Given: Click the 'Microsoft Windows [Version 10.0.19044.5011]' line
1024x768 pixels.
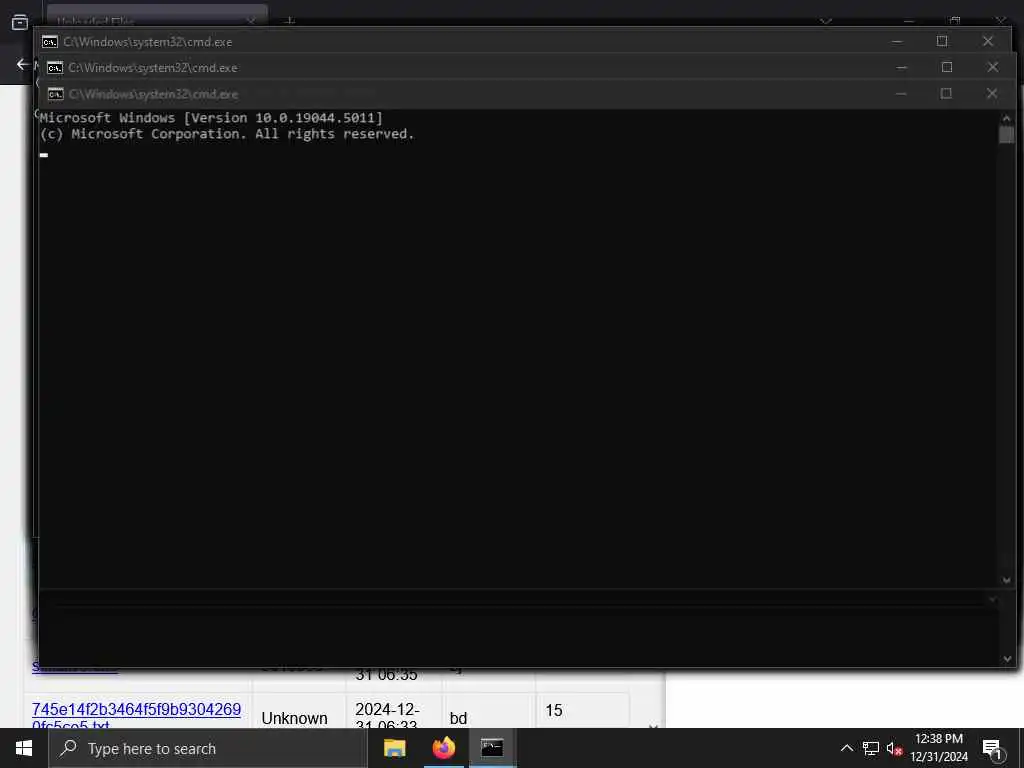Looking at the screenshot, I should pos(211,118).
